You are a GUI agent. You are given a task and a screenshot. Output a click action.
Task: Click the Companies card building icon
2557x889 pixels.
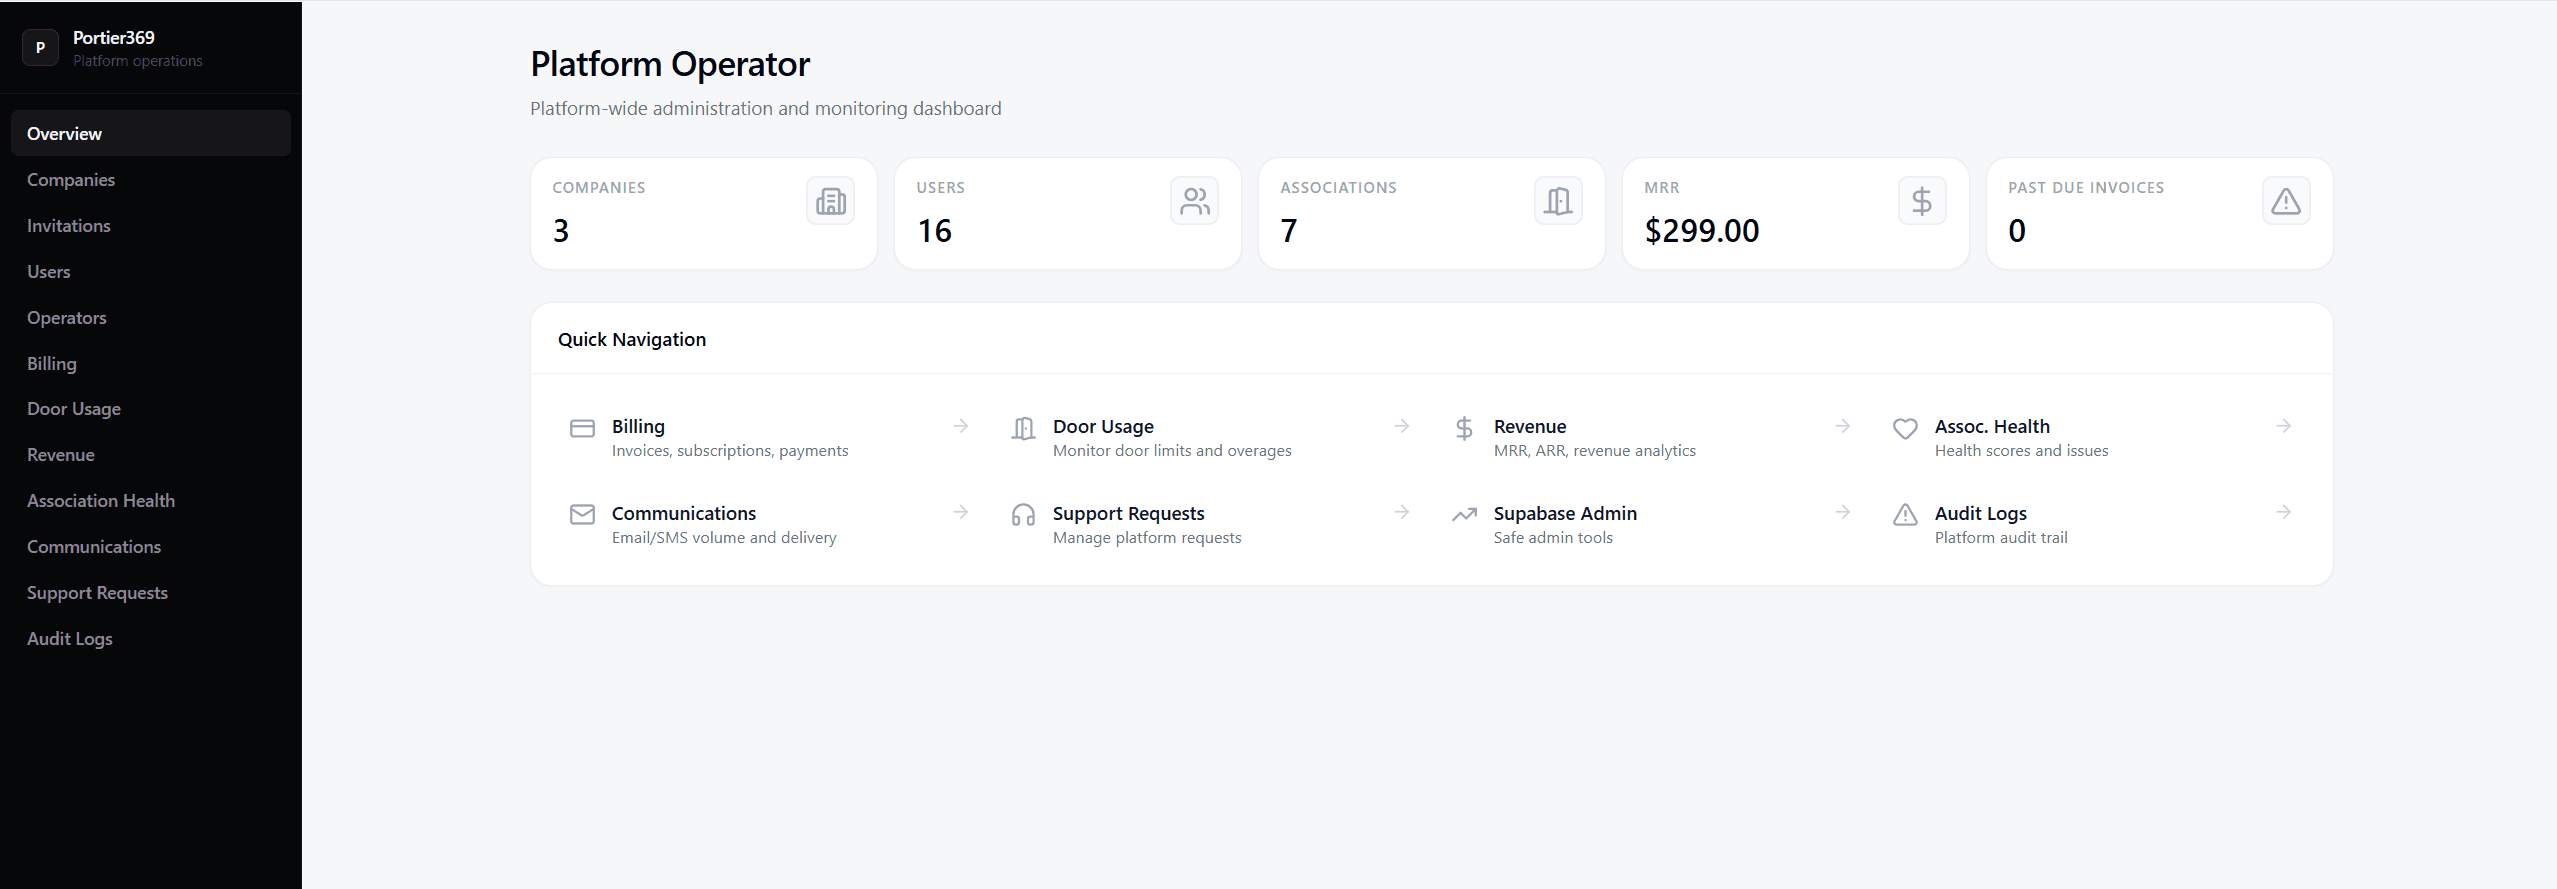tap(830, 201)
